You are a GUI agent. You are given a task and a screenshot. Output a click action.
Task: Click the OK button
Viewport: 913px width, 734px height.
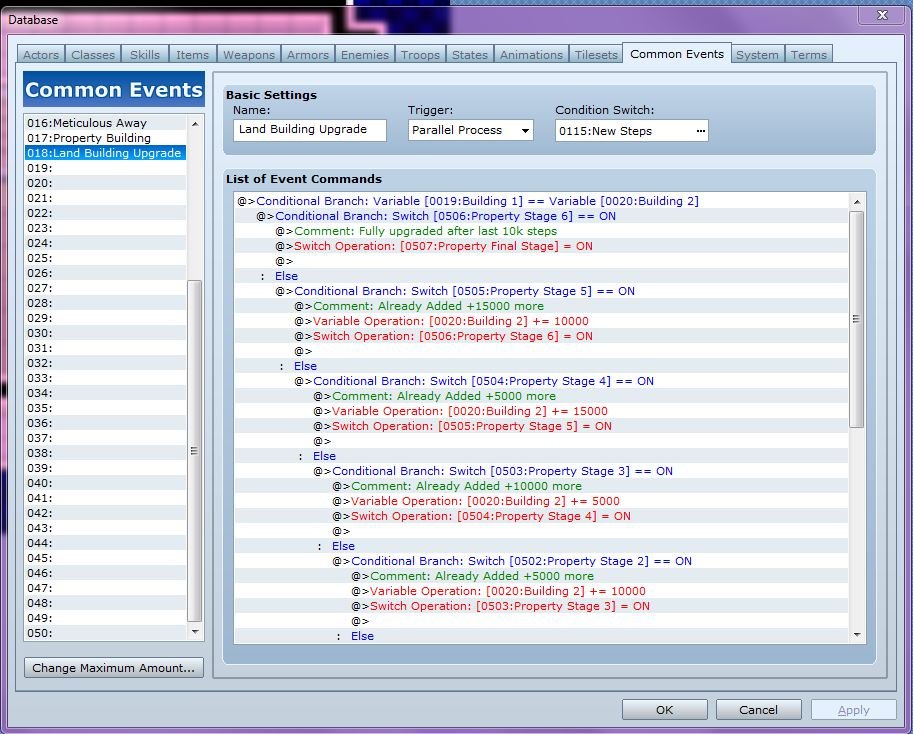(664, 710)
